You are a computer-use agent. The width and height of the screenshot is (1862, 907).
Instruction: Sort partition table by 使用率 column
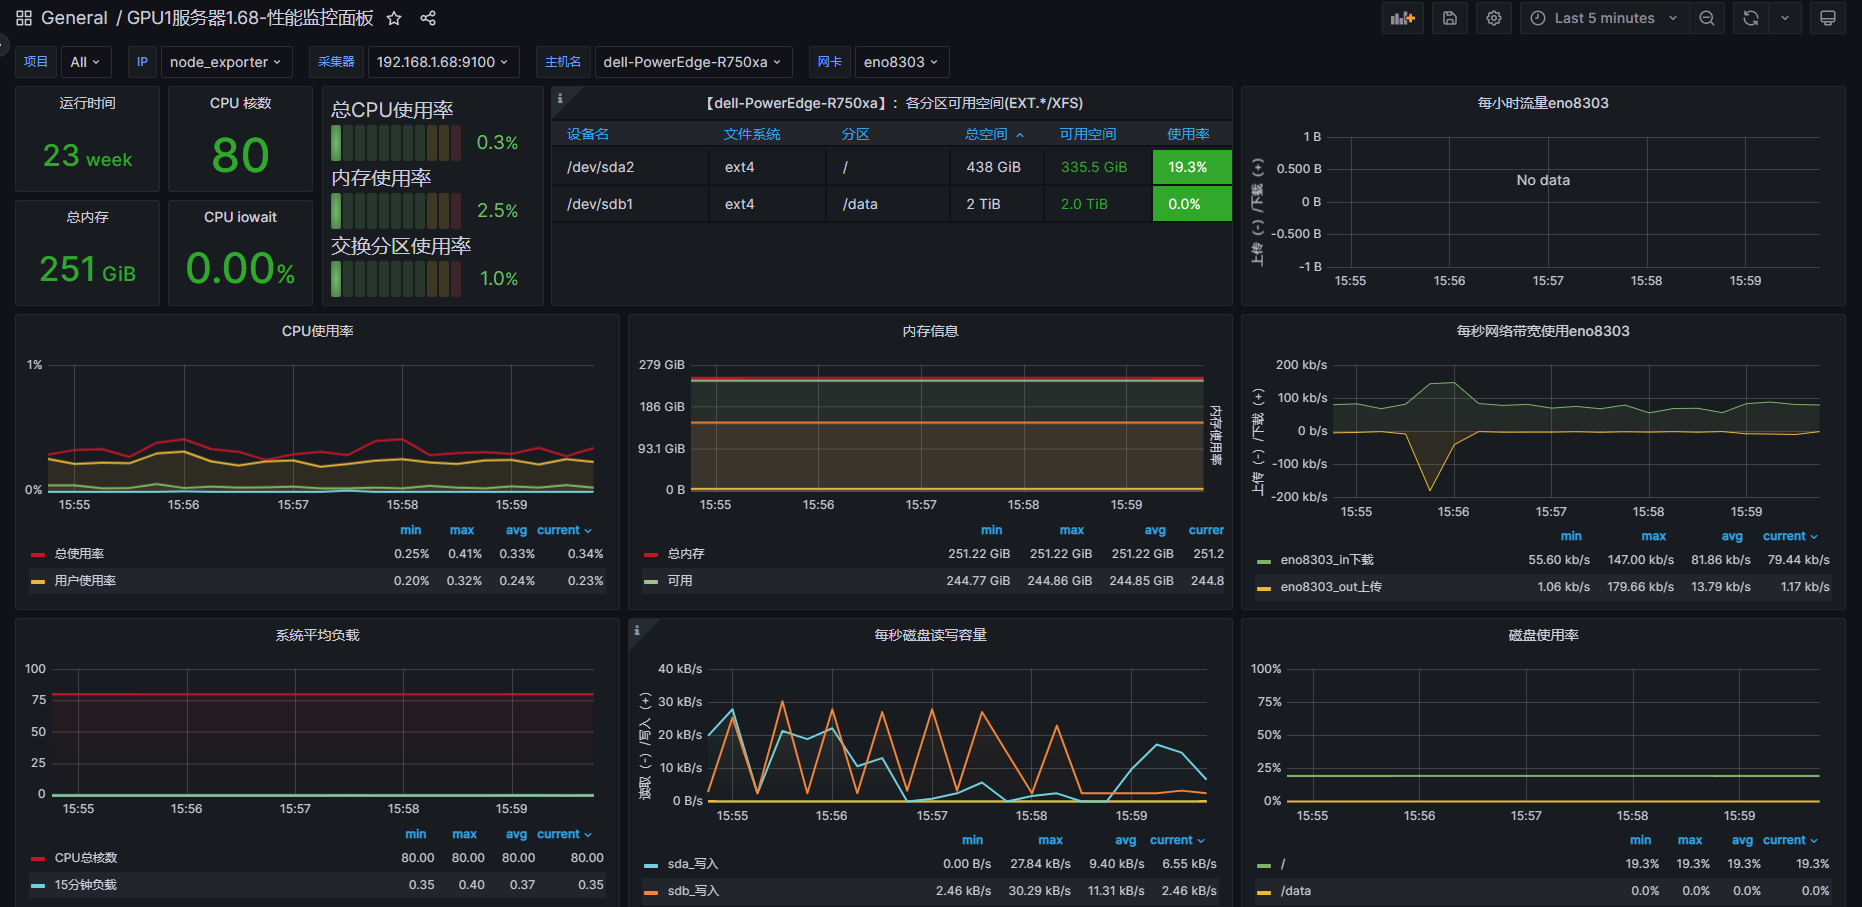[x=1188, y=134]
